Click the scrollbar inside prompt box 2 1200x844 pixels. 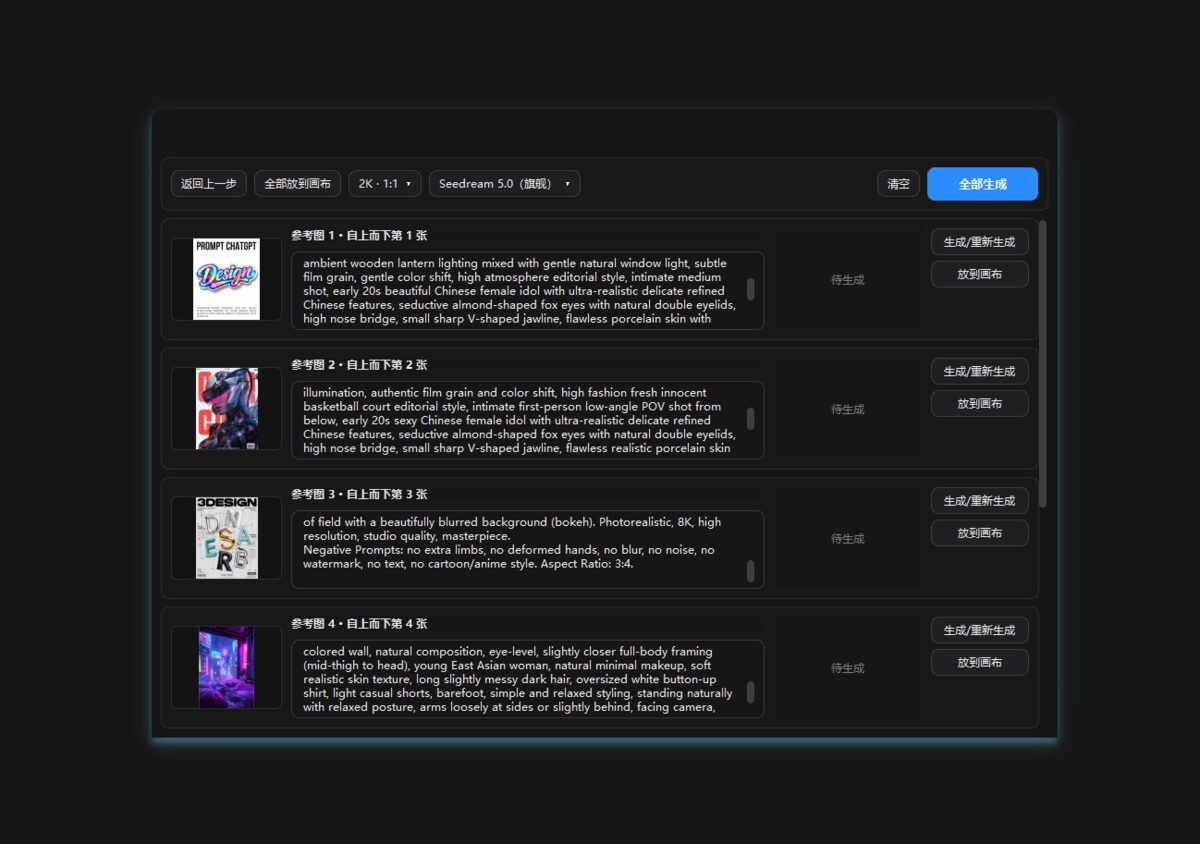[751, 419]
